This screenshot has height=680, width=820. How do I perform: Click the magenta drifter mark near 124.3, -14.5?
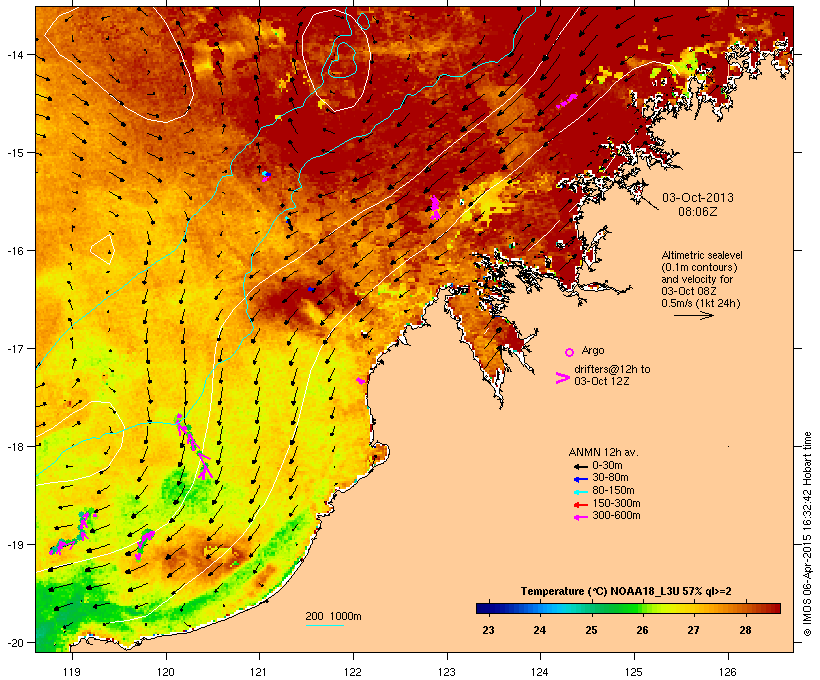click(x=567, y=100)
